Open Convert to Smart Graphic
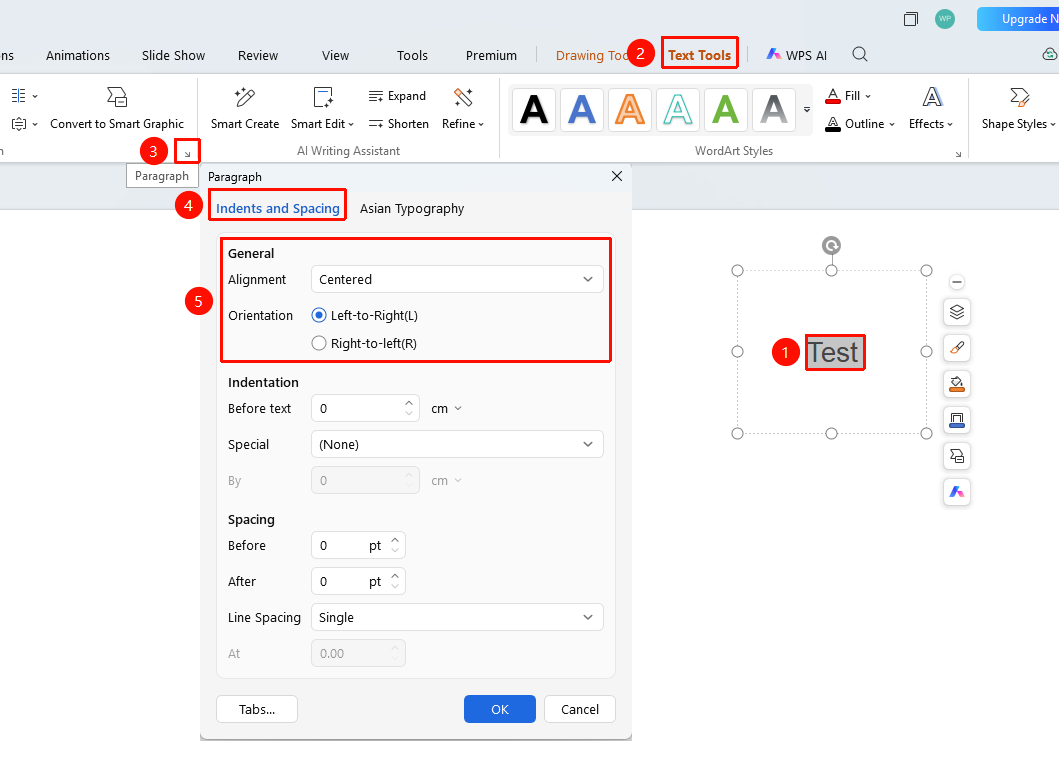 [117, 109]
